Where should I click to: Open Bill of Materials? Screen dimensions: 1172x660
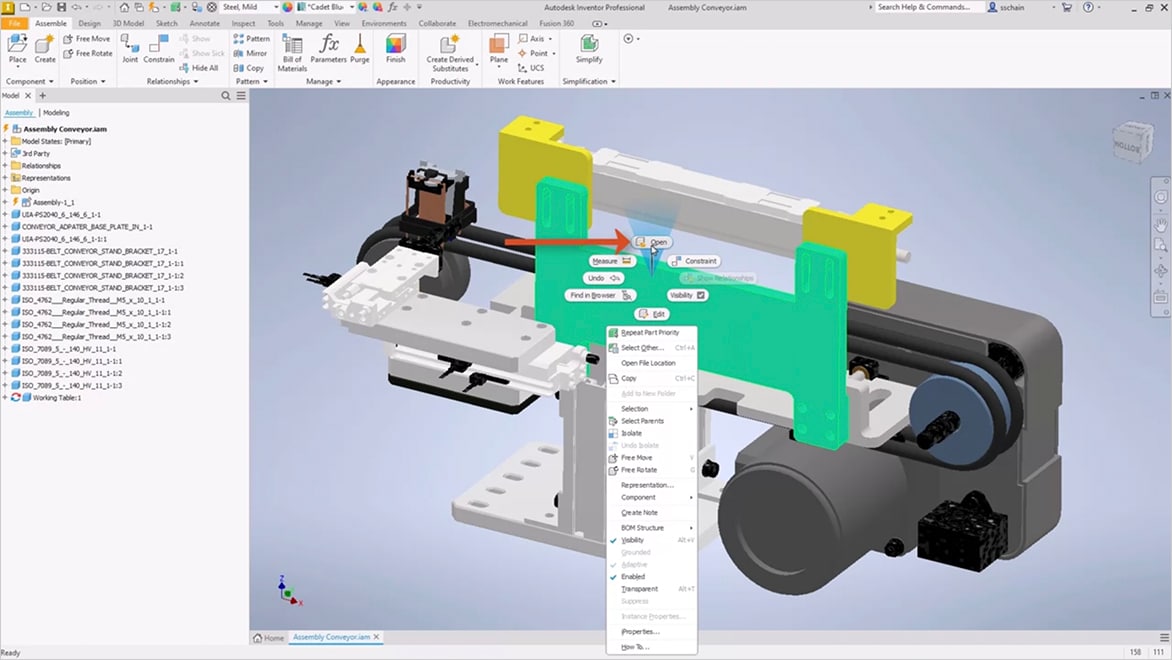pyautogui.click(x=292, y=50)
